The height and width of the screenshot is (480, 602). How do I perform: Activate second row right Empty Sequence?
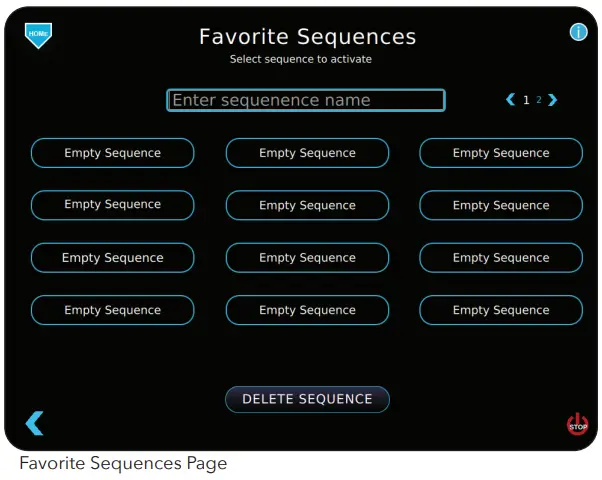[500, 205]
